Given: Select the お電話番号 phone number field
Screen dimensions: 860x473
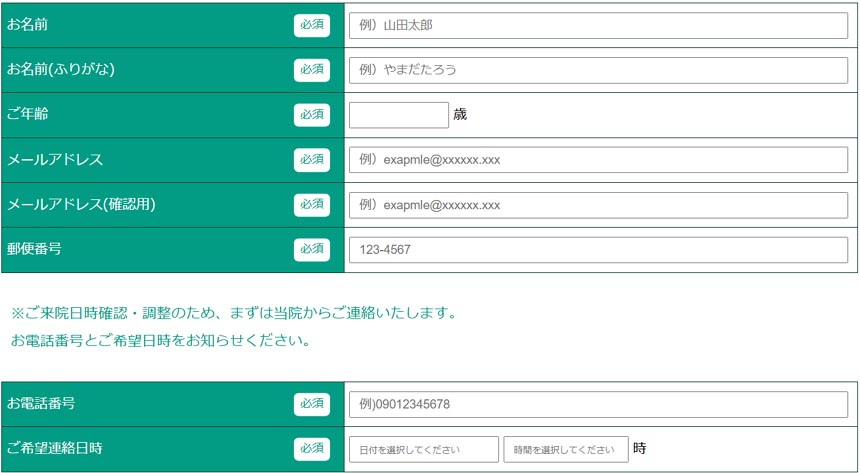Looking at the screenshot, I should [598, 404].
